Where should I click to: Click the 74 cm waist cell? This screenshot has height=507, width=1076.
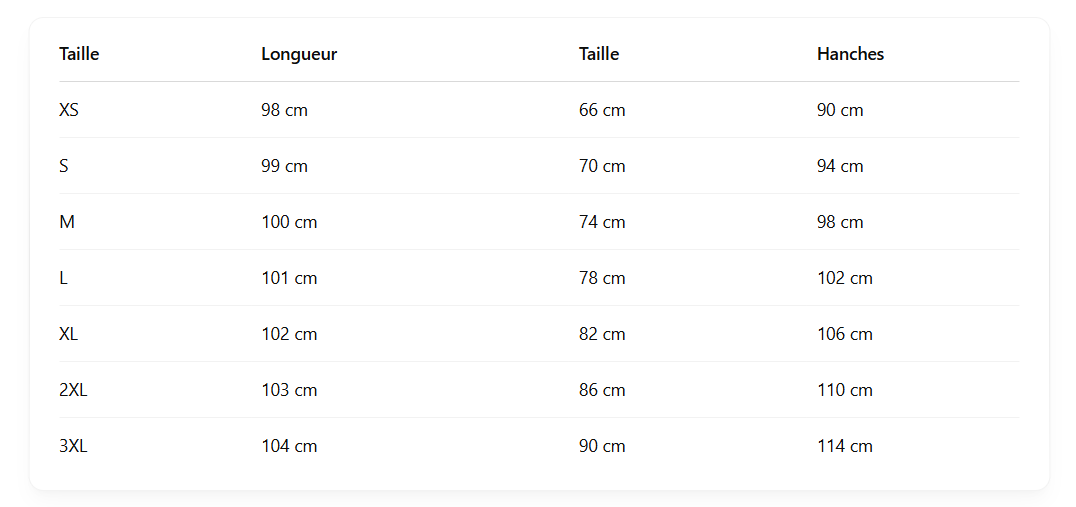pyautogui.click(x=602, y=222)
